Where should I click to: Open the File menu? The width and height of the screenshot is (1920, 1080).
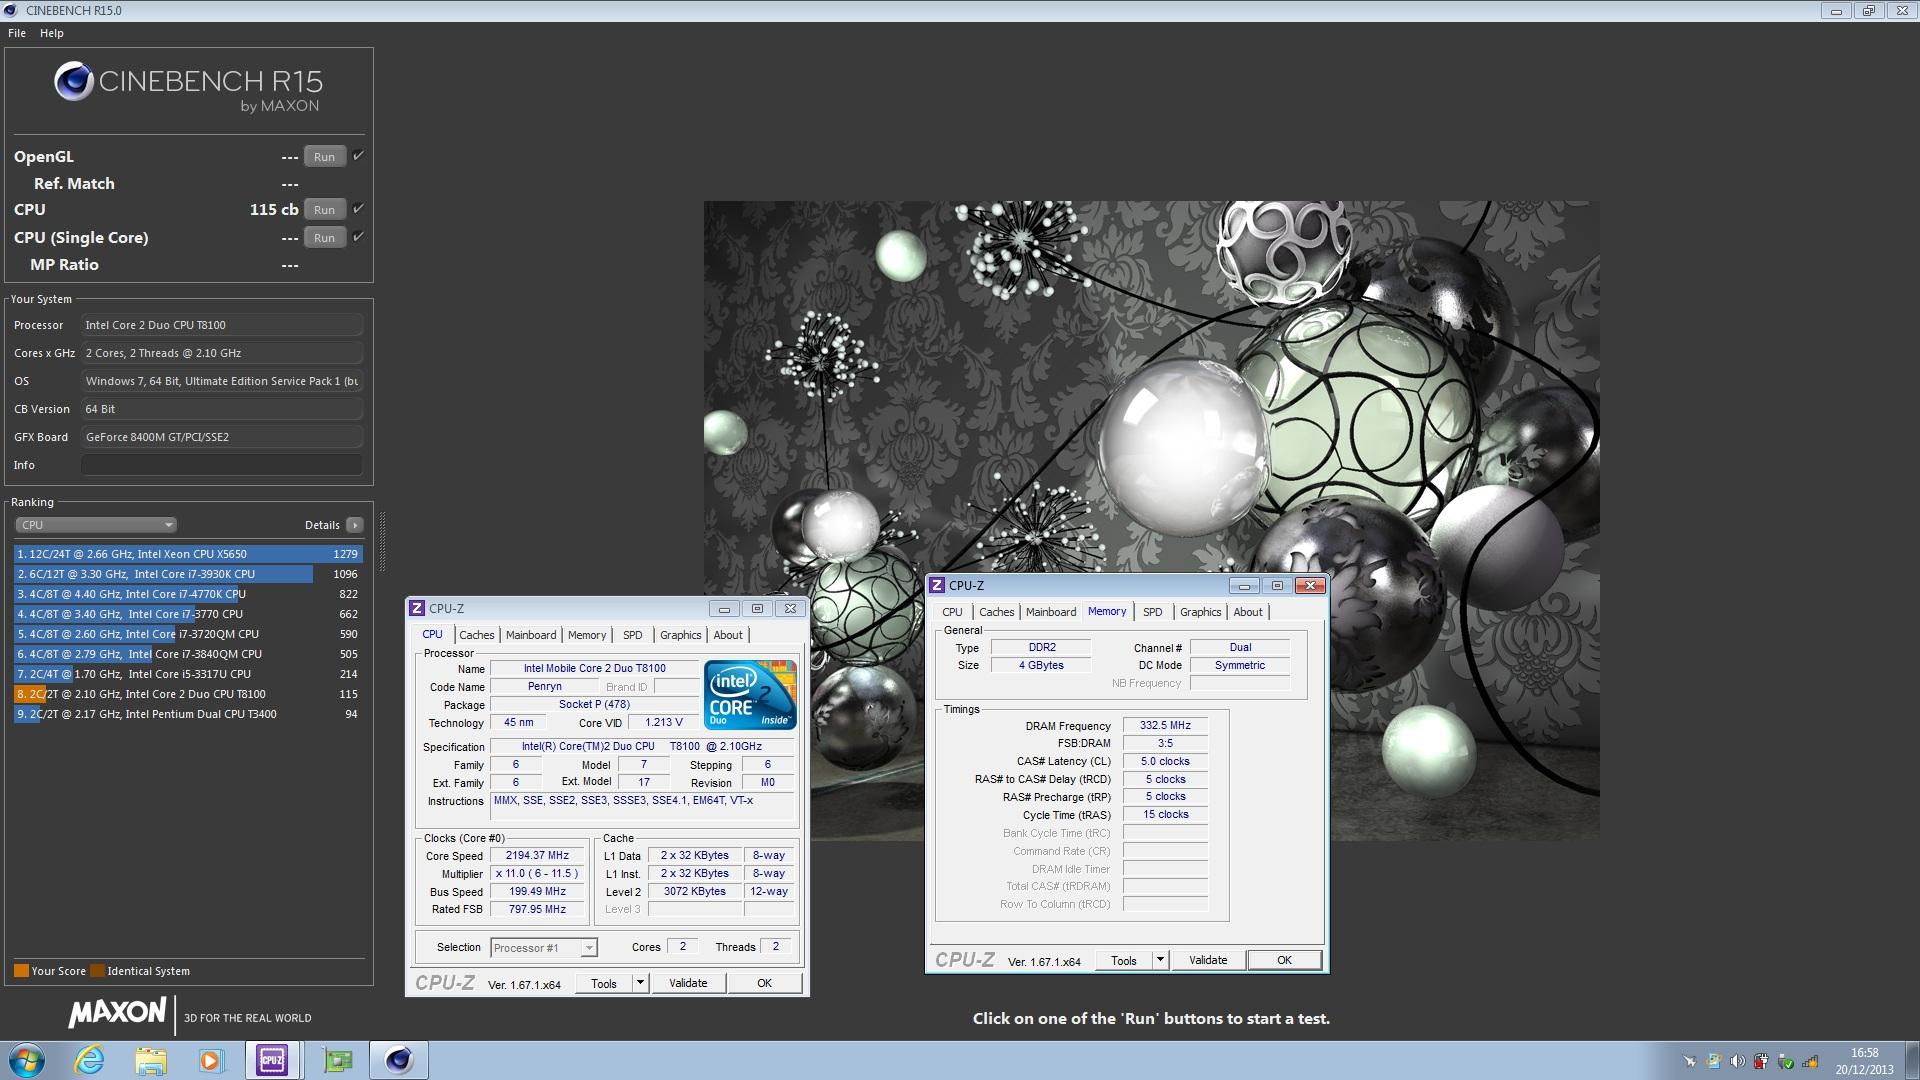point(17,33)
